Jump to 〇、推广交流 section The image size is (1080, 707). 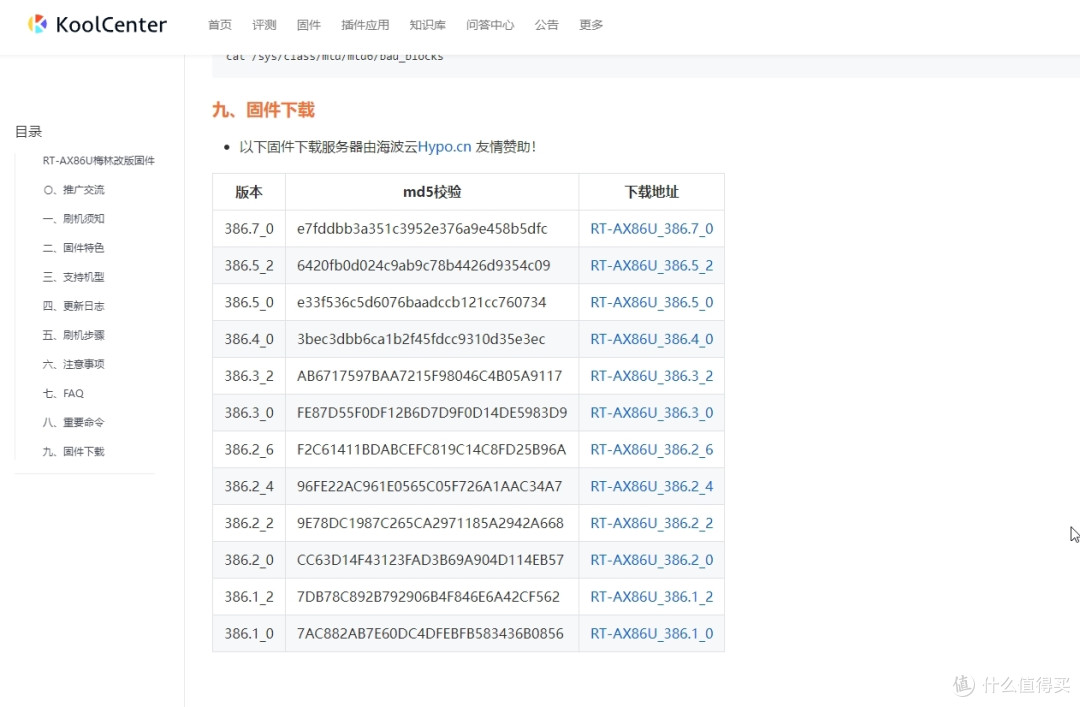[74, 189]
